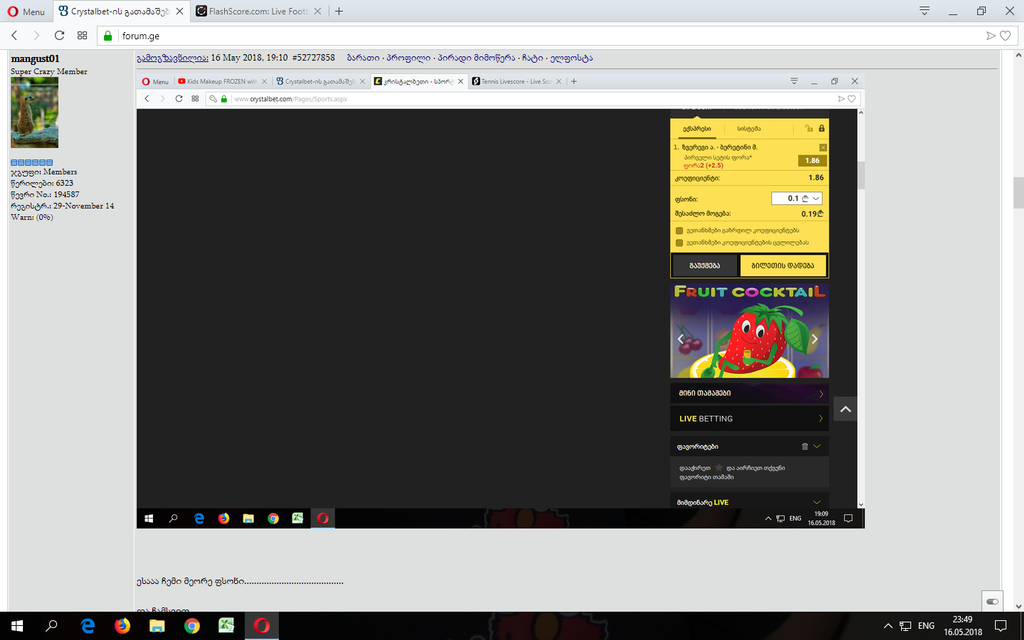Click the dark გაუქმება button in the betslip
This screenshot has width=1024, height=640.
coord(705,266)
